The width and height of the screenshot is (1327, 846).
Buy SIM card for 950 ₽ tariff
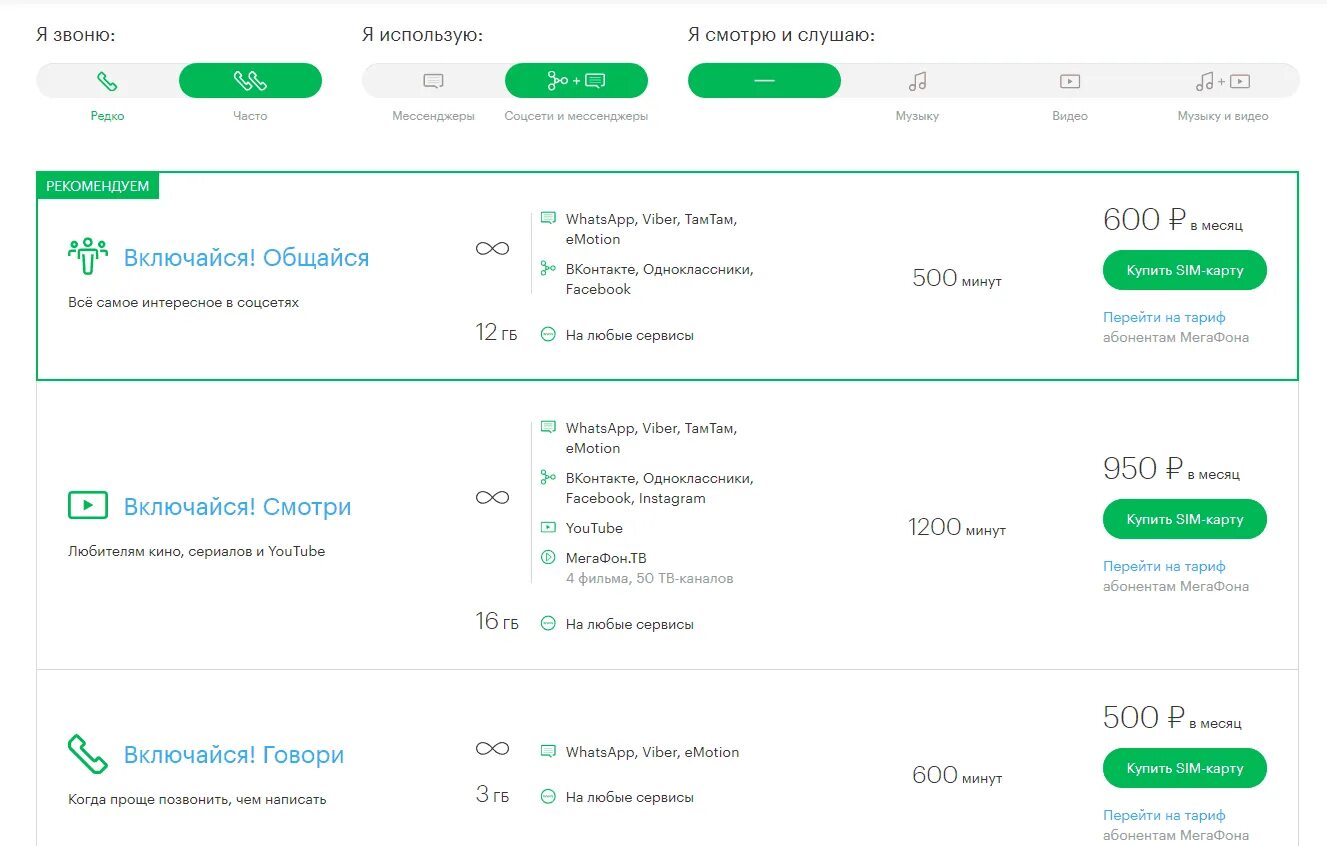point(1185,520)
